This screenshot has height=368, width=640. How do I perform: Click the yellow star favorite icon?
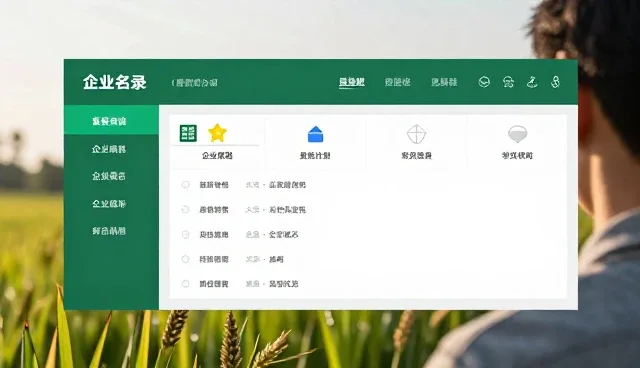click(217, 133)
